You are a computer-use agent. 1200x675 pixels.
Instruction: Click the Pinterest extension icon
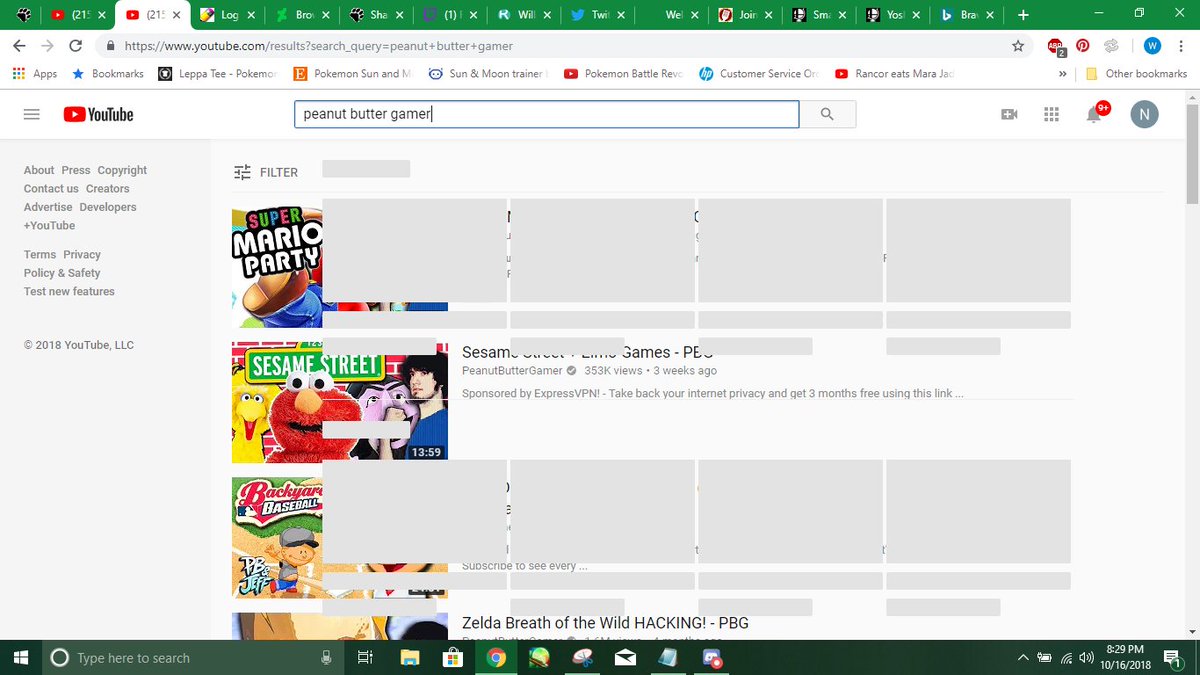[x=1082, y=45]
